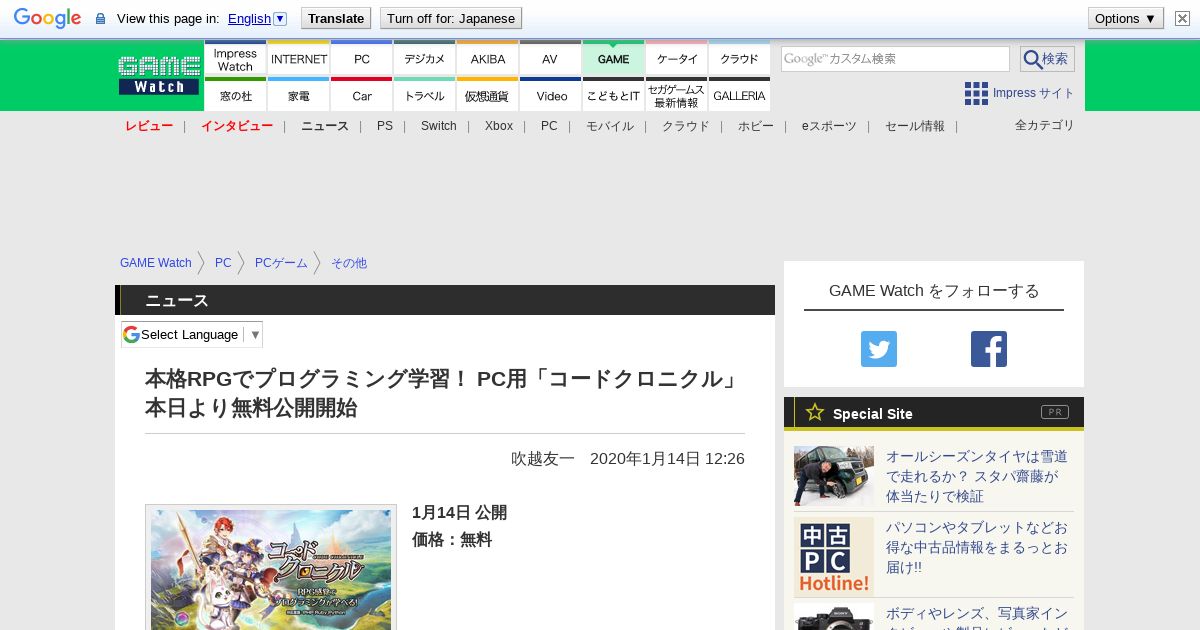Open the English language dropdown arrow
Screen dimensions: 1200x630
pos(280,18)
